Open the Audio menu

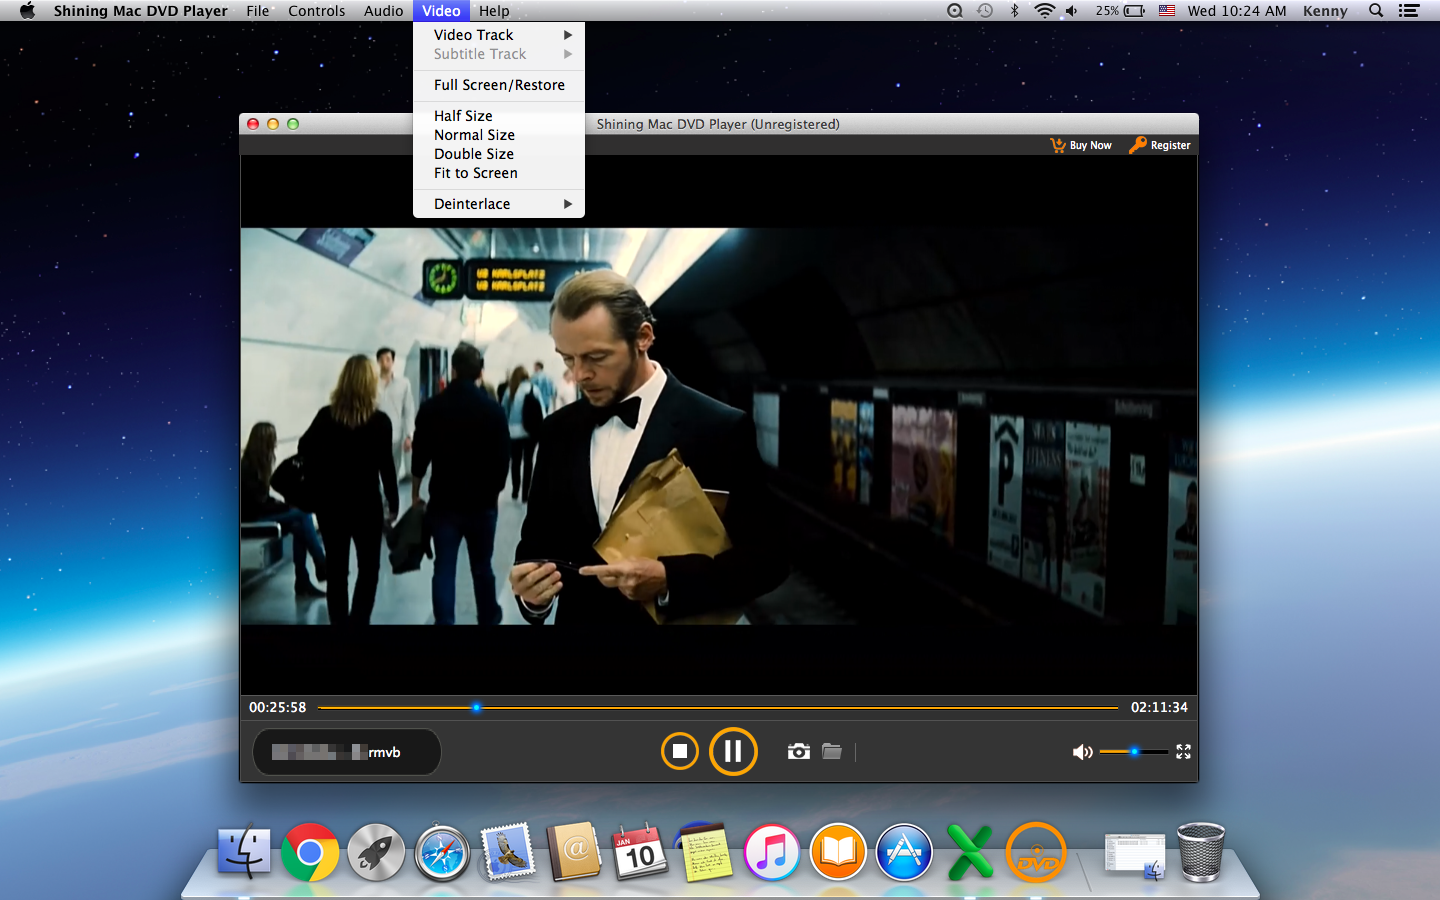coord(383,11)
